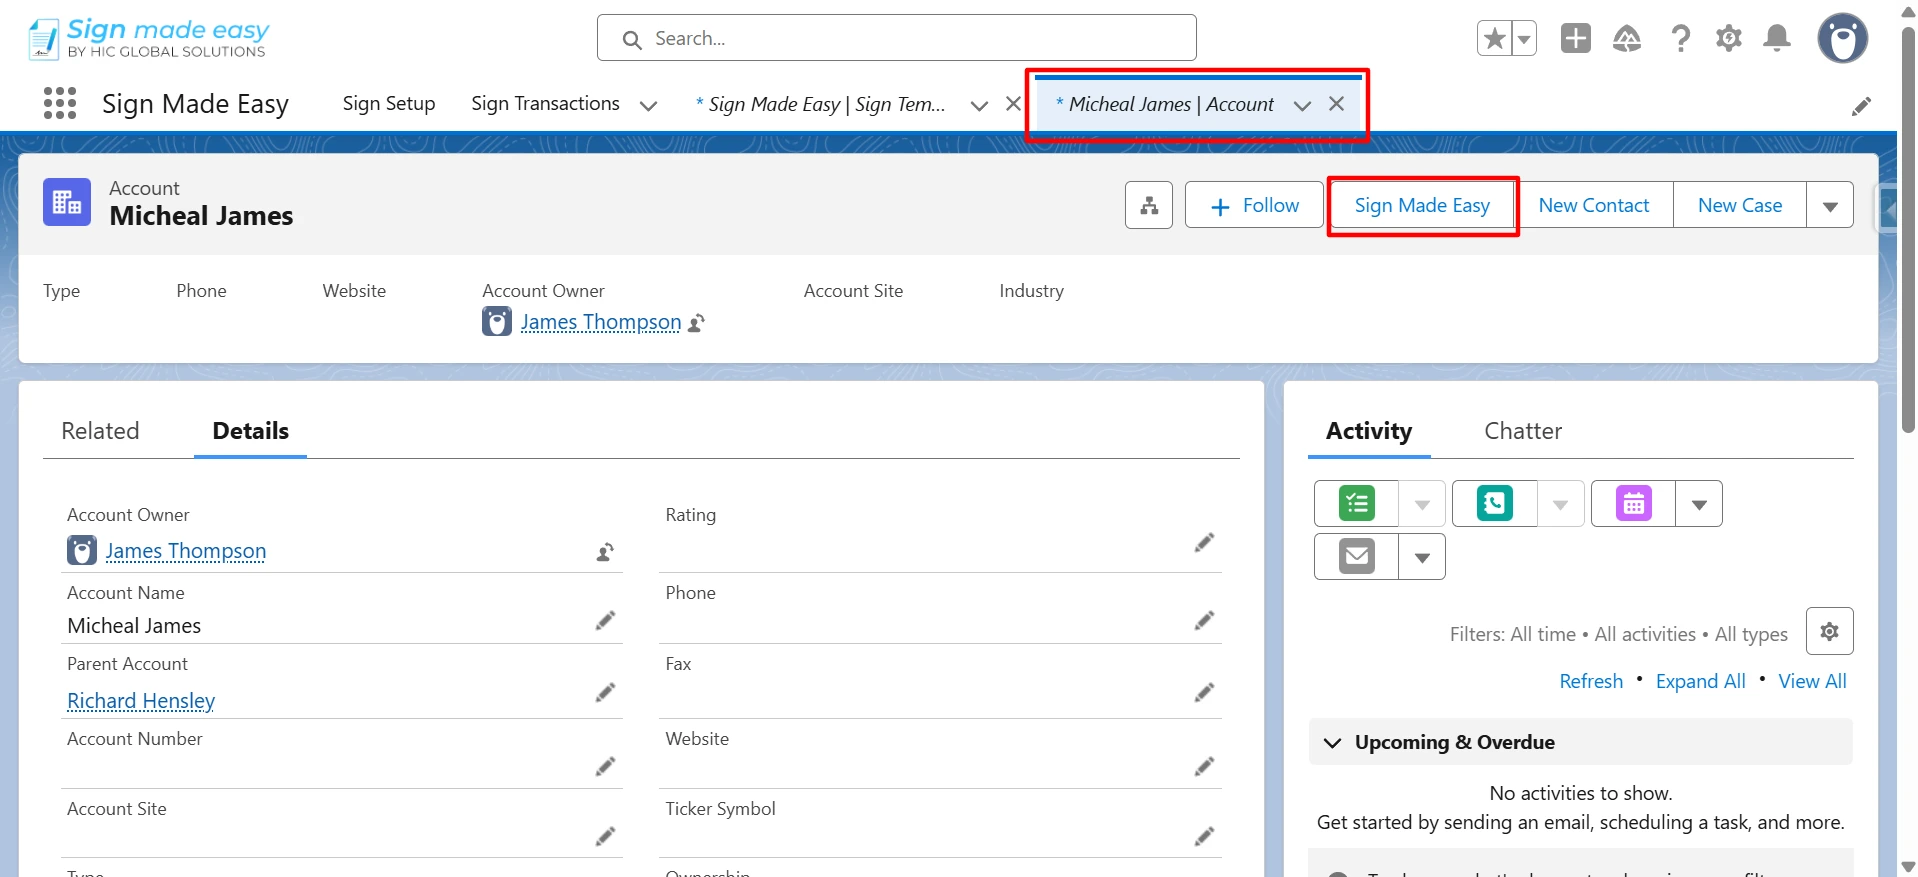Edit the Ticker Symbol field pencil
The width and height of the screenshot is (1918, 877).
pyautogui.click(x=1204, y=836)
